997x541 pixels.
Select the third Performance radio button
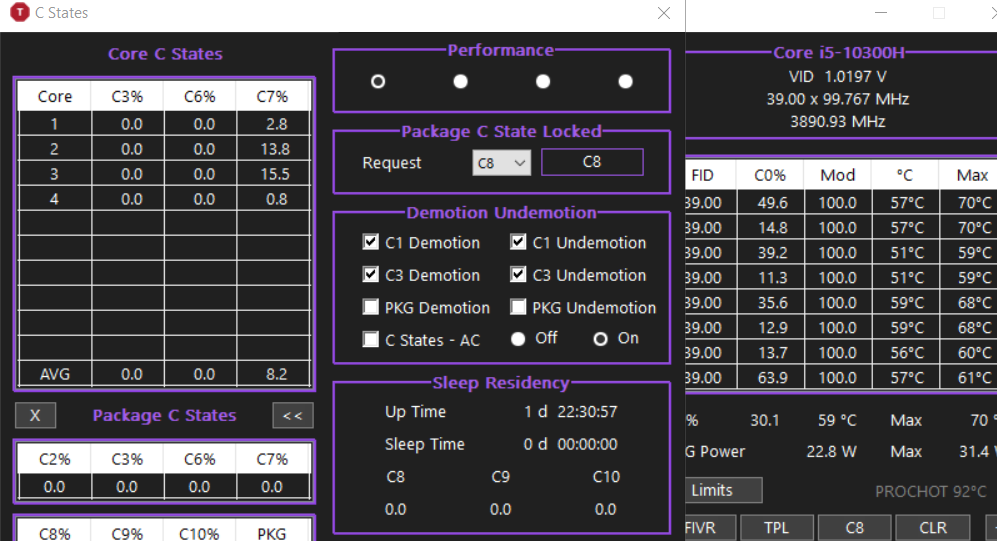click(x=543, y=81)
